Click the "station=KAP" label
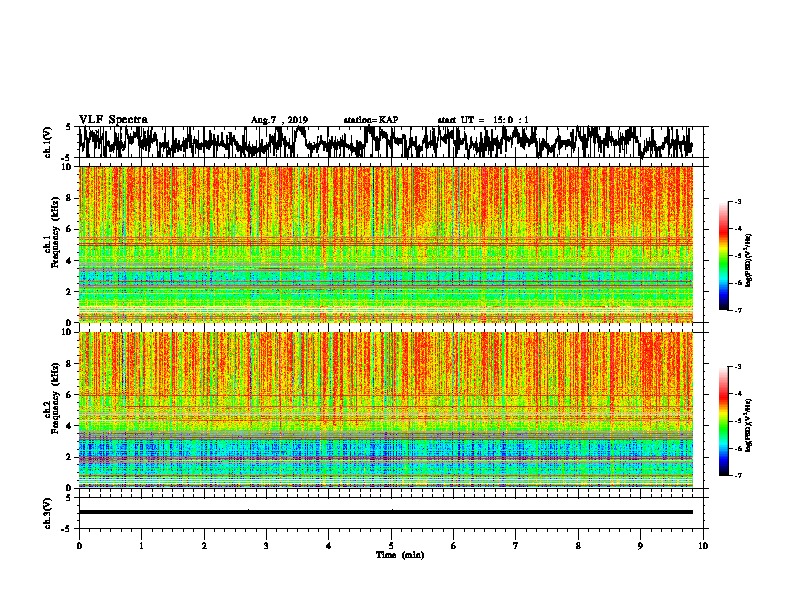 (x=371, y=120)
